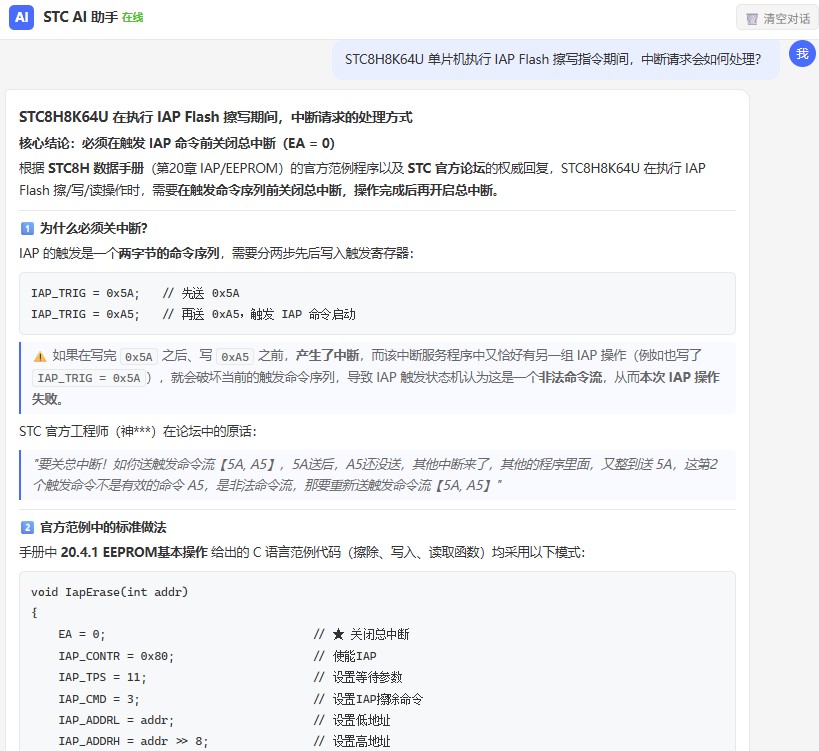
Task: Click the number 2 section badge icon
Action: (x=27, y=527)
